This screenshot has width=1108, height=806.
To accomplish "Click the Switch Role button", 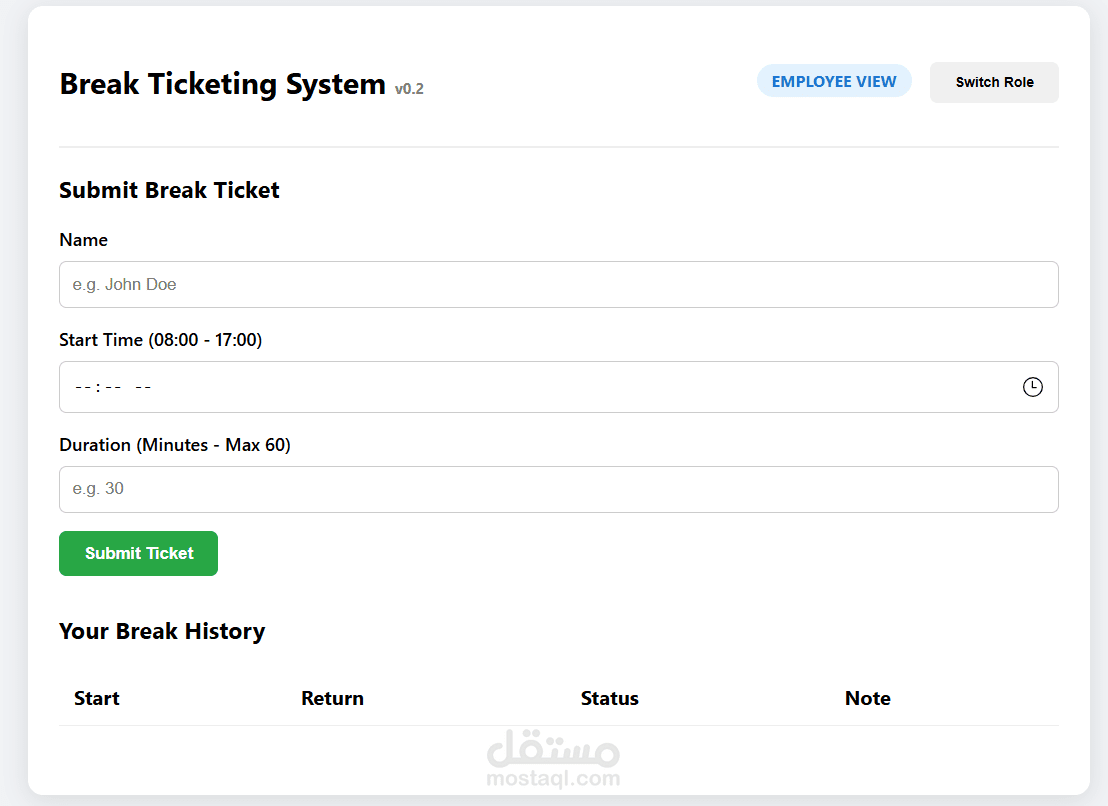I will [x=993, y=81].
